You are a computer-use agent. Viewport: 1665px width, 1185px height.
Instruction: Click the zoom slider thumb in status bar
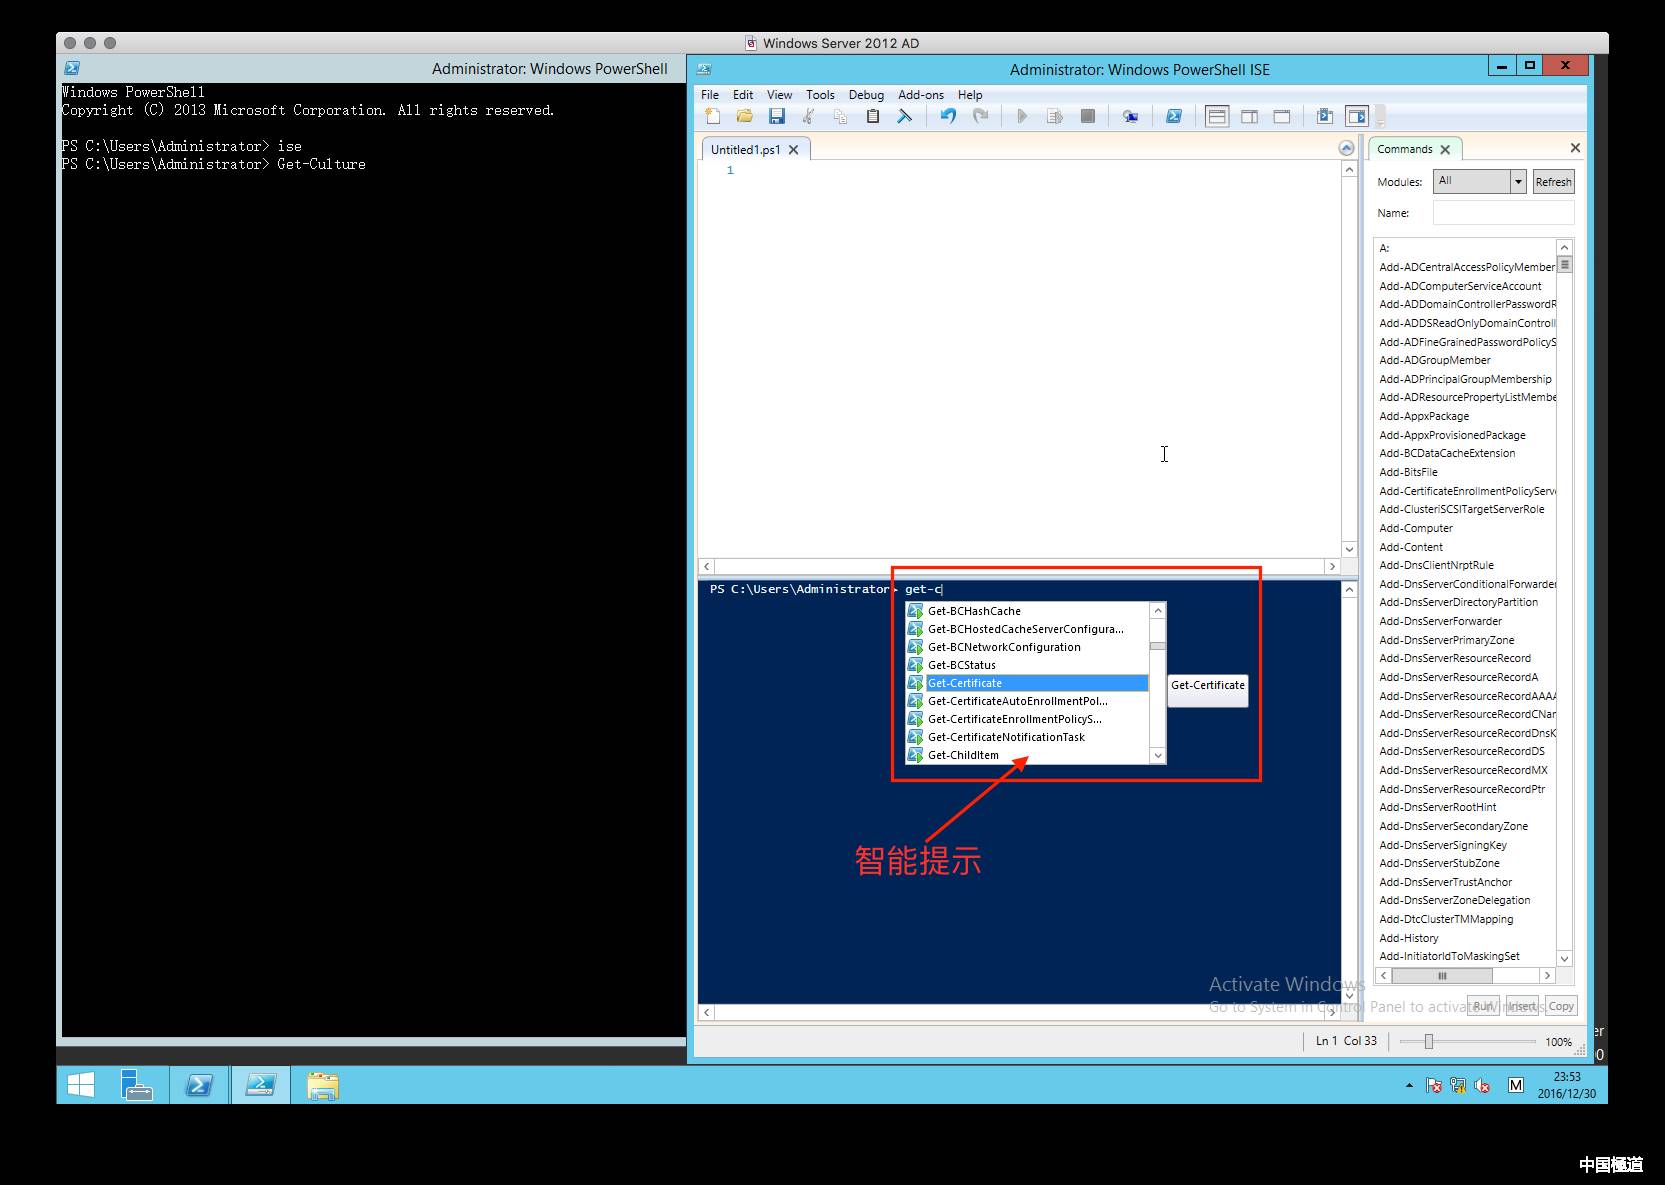pos(1429,1042)
